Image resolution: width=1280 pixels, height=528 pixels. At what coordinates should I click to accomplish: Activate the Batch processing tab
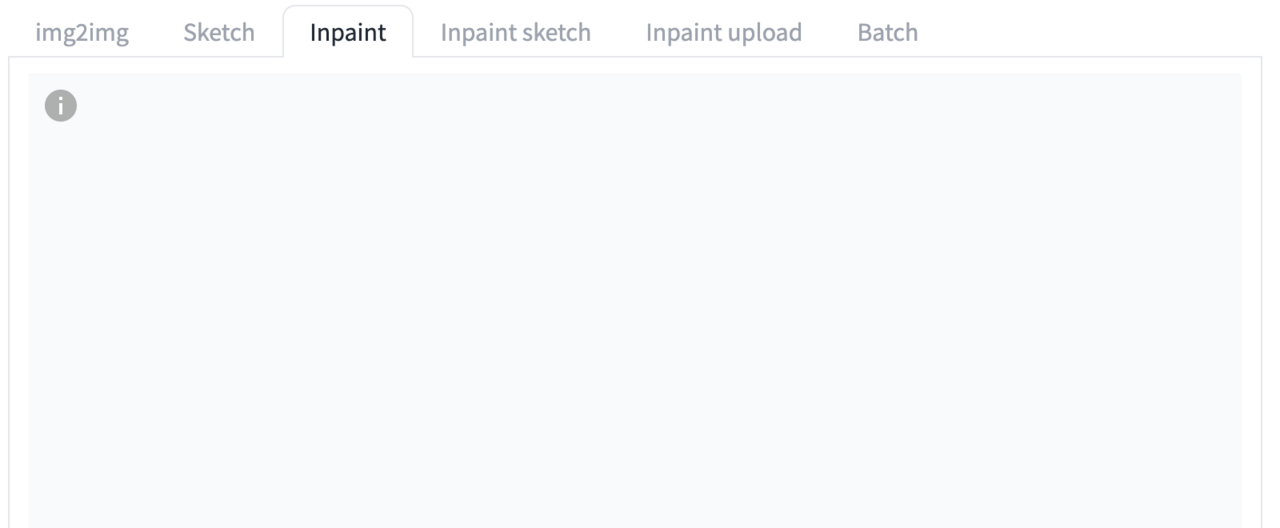click(888, 32)
